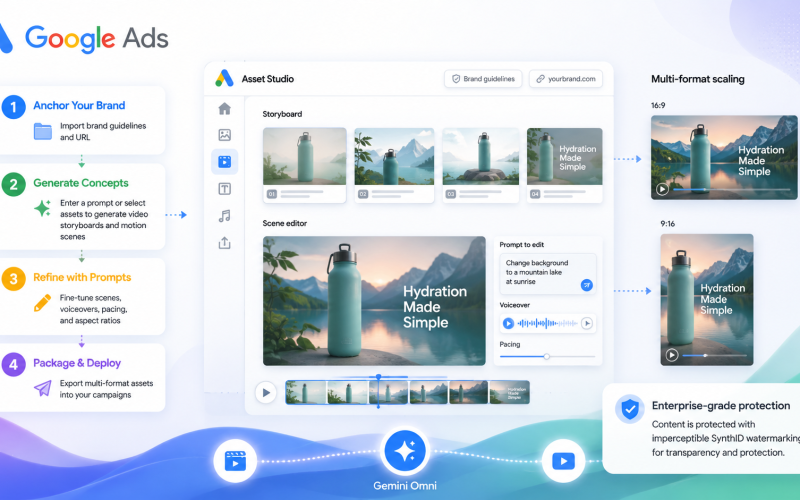Click the Export upload icon in sidebar
Image resolution: width=800 pixels, height=500 pixels.
(x=224, y=243)
